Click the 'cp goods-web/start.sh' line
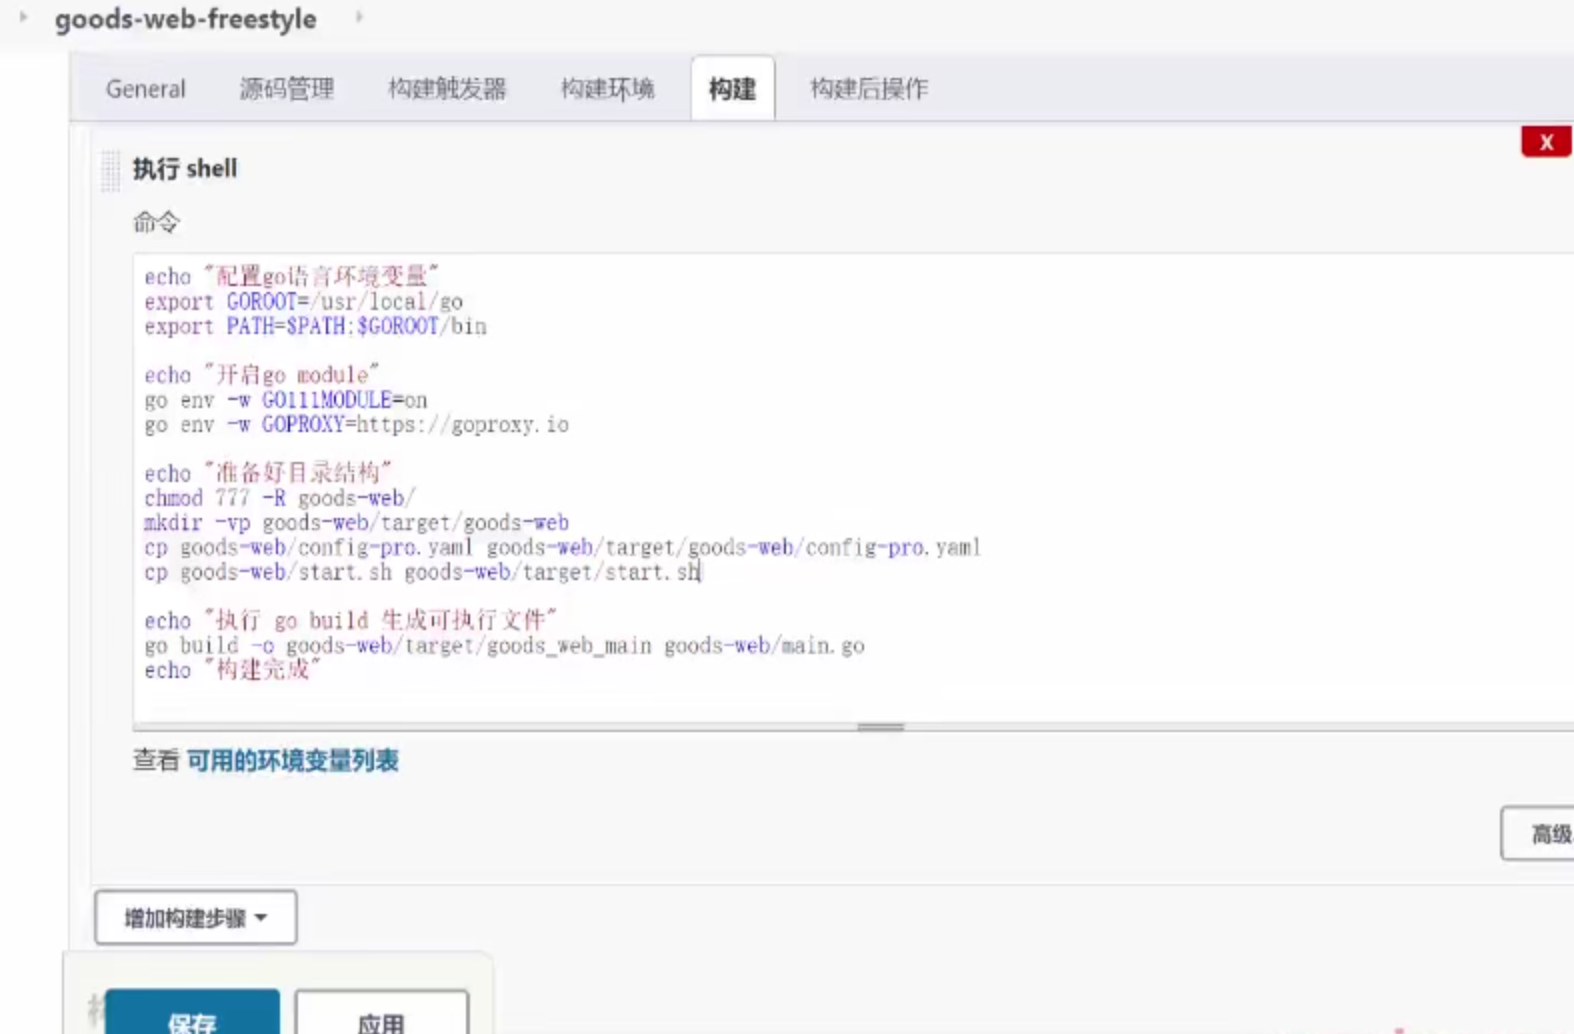Viewport: 1574px width, 1034px height. (422, 572)
